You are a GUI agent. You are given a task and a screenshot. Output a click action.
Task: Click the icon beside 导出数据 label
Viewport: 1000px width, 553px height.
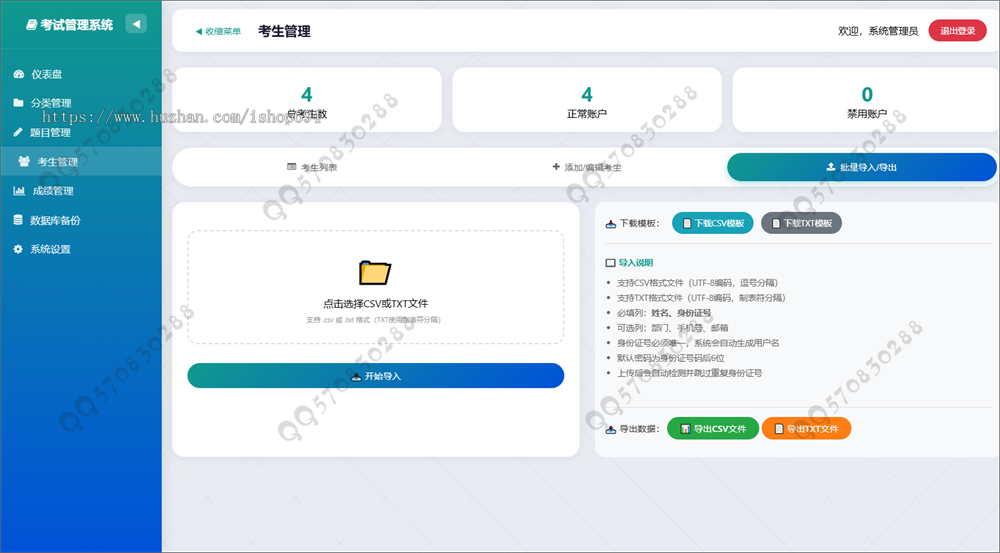coord(610,429)
